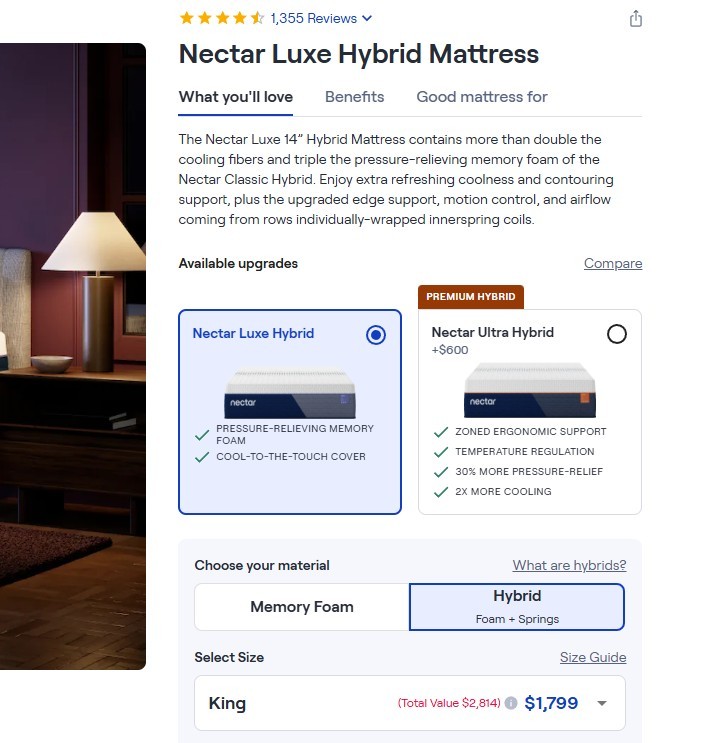Choose Hybrid Foam + Springs material option

517,607
